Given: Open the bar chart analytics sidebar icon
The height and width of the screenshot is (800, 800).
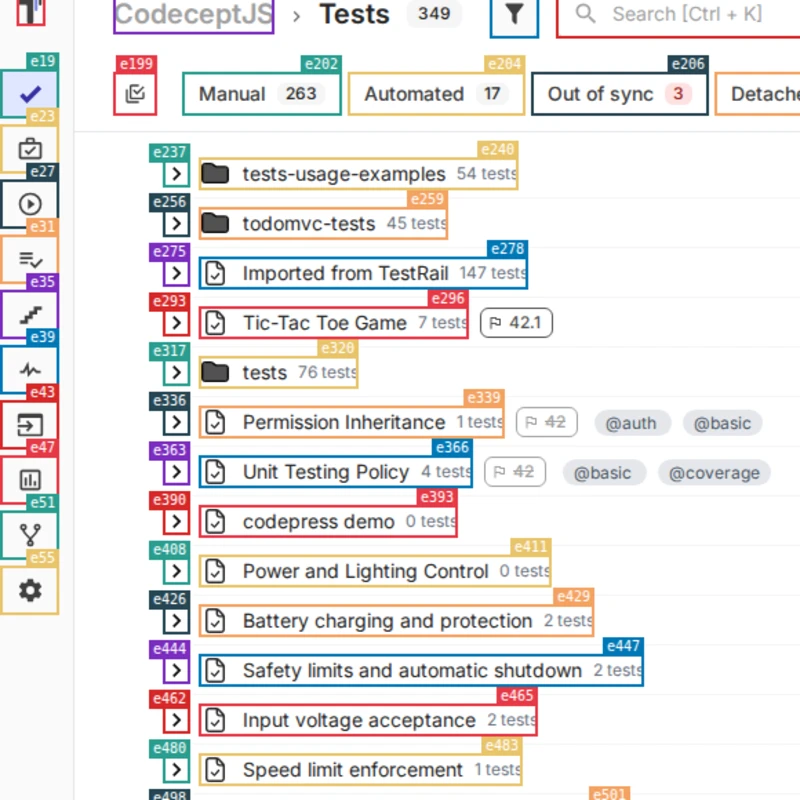Looking at the screenshot, I should [x=30, y=480].
